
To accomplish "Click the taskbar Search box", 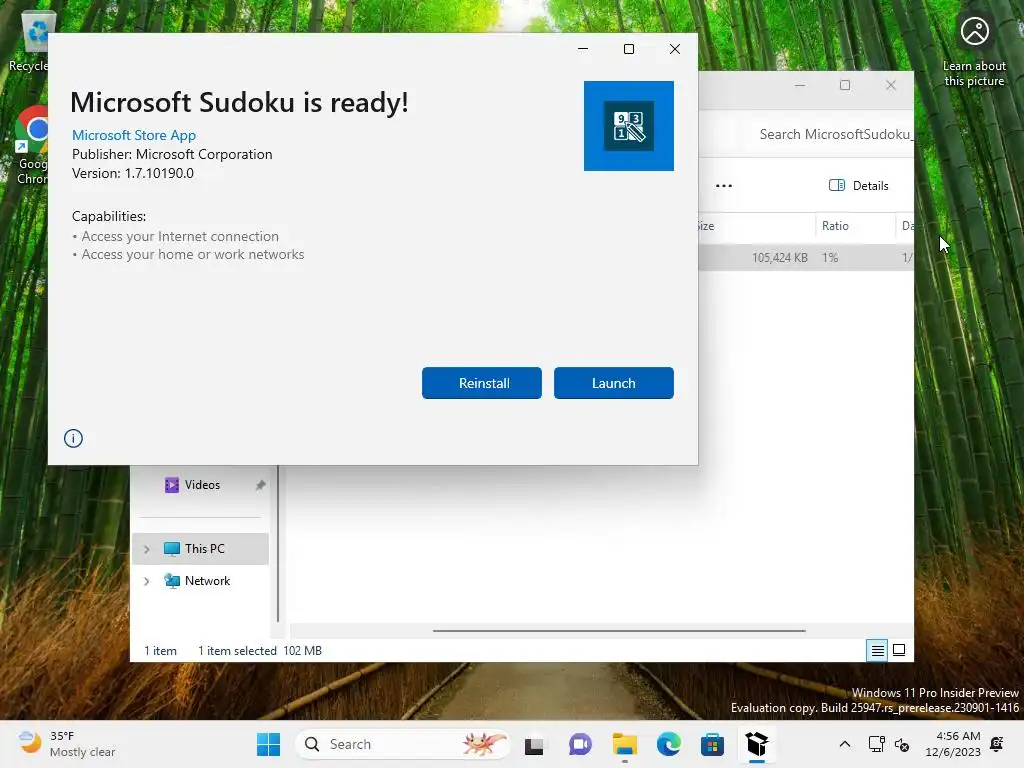I will click(402, 744).
